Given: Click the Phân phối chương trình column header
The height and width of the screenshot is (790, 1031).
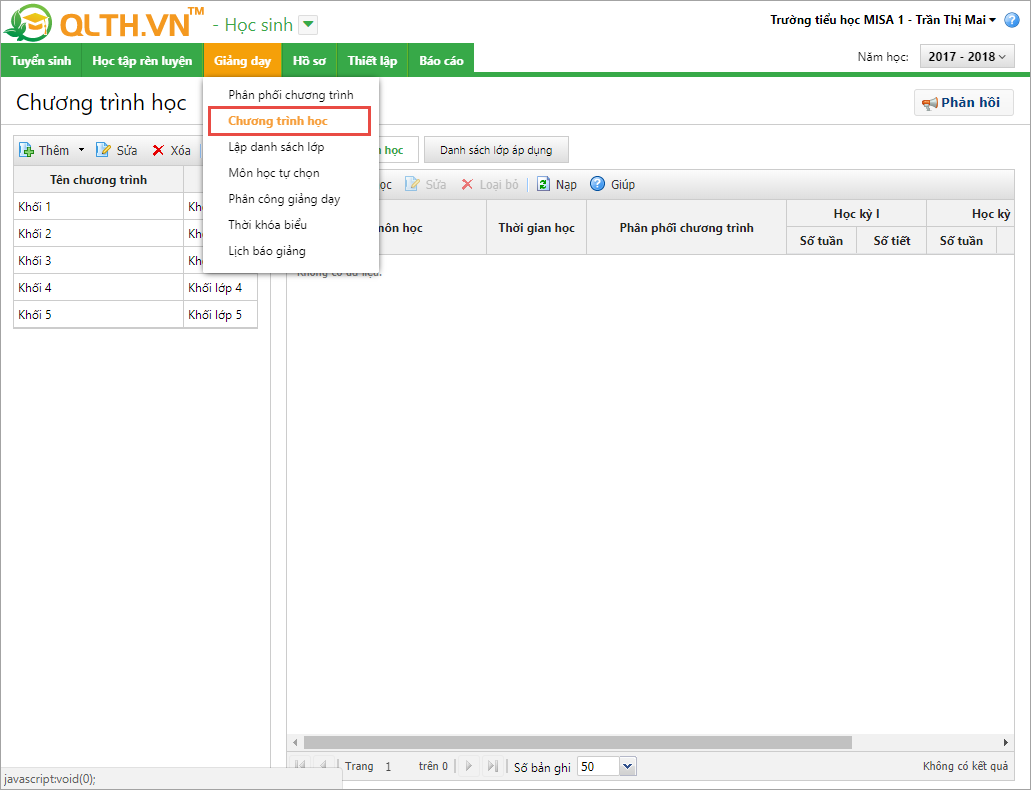Looking at the screenshot, I should click(686, 228).
